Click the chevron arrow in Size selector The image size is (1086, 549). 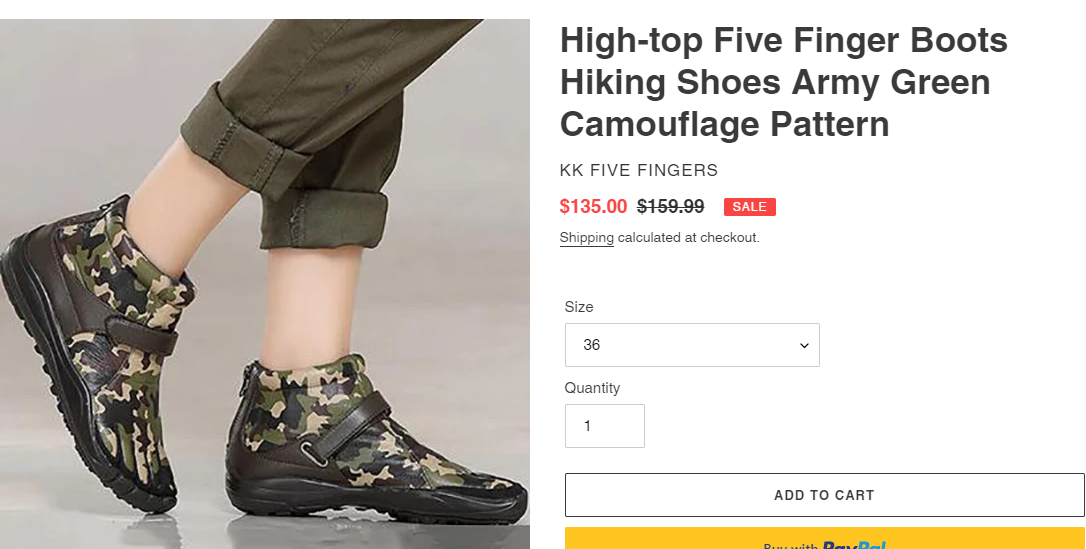[x=803, y=345]
